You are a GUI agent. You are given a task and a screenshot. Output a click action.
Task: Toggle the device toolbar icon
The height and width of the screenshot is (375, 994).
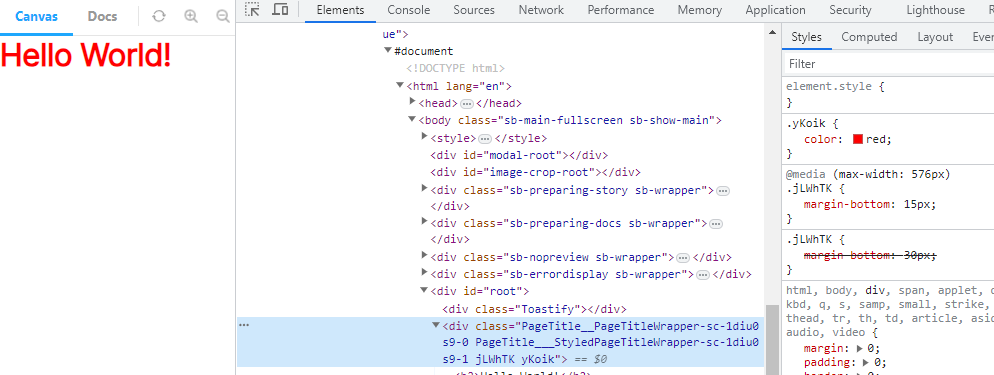coord(280,10)
